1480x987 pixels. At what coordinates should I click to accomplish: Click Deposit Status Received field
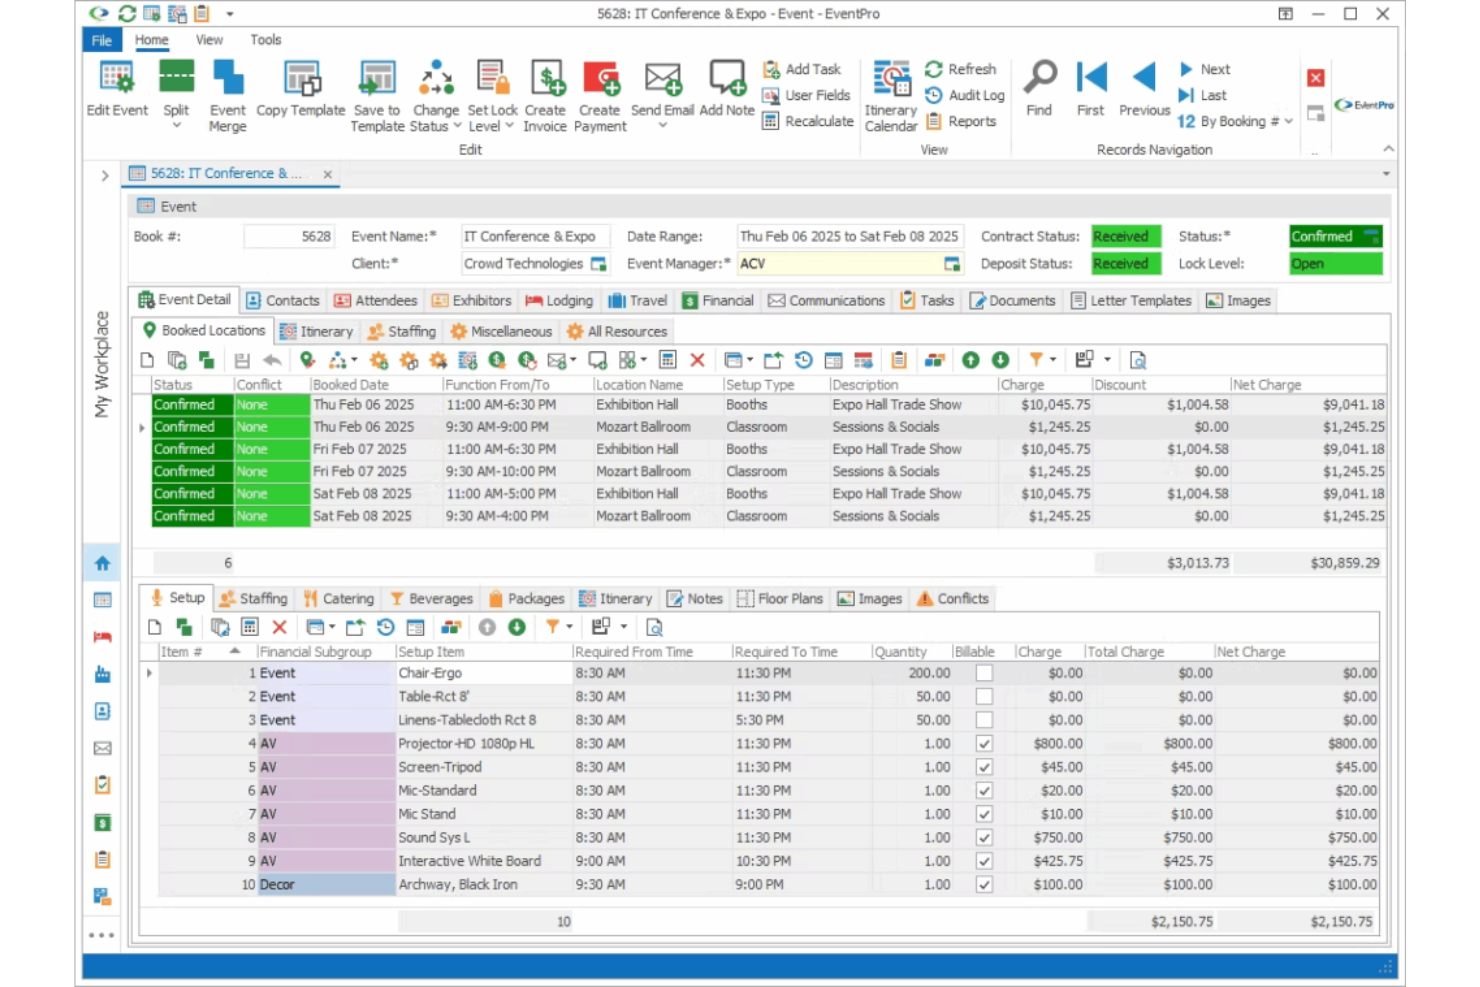click(x=1126, y=263)
